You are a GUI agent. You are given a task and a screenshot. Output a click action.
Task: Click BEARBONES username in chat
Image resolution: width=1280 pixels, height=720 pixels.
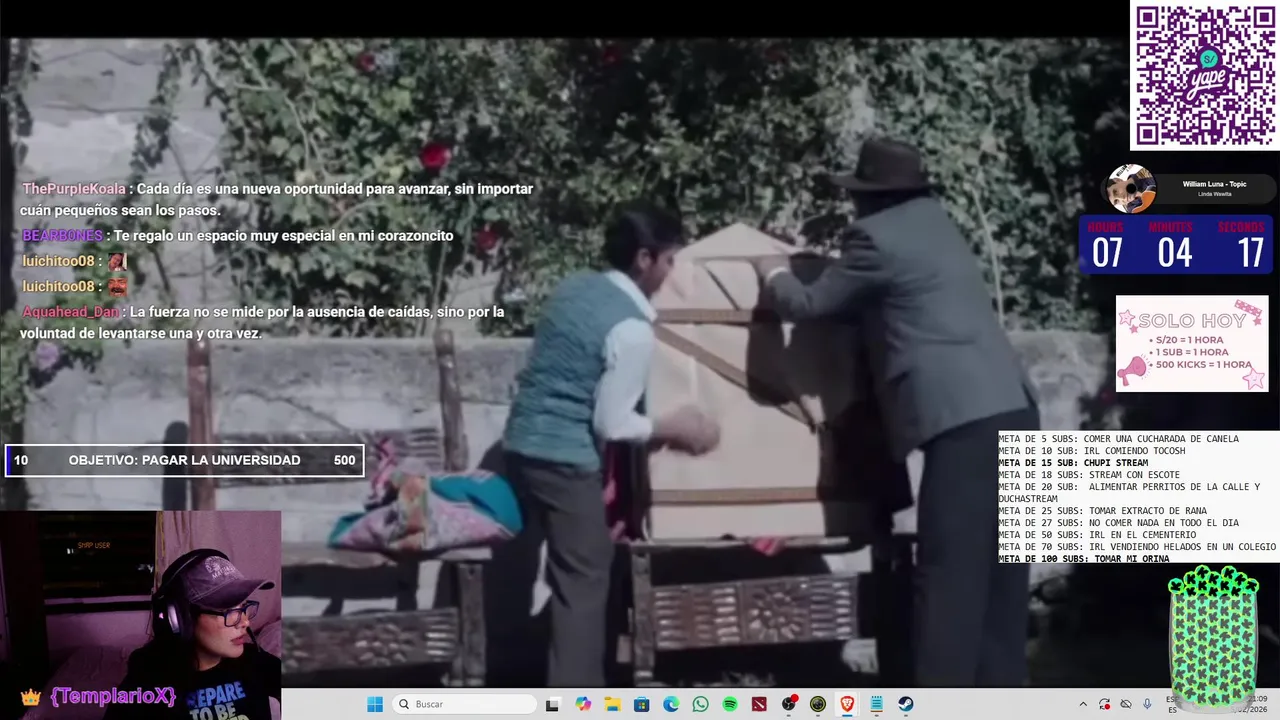62,236
